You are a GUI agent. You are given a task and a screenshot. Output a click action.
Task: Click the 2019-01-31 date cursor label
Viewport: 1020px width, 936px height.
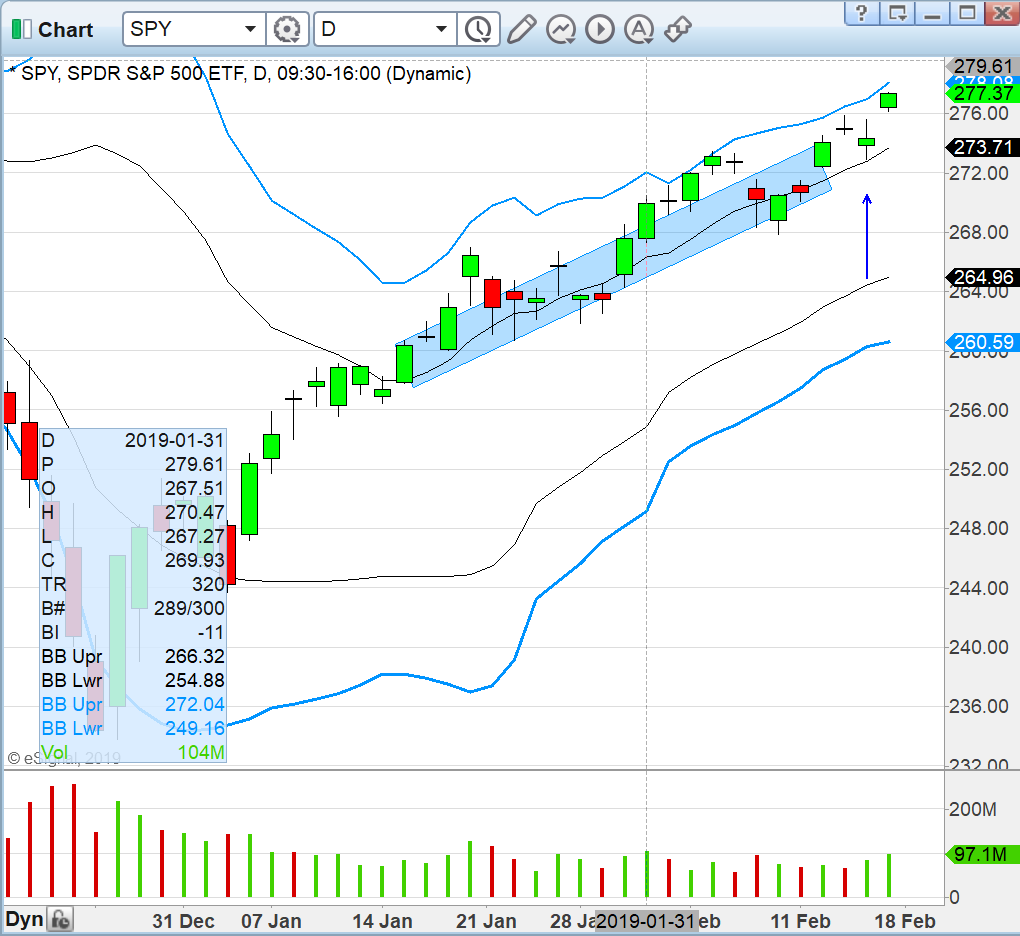pos(647,921)
